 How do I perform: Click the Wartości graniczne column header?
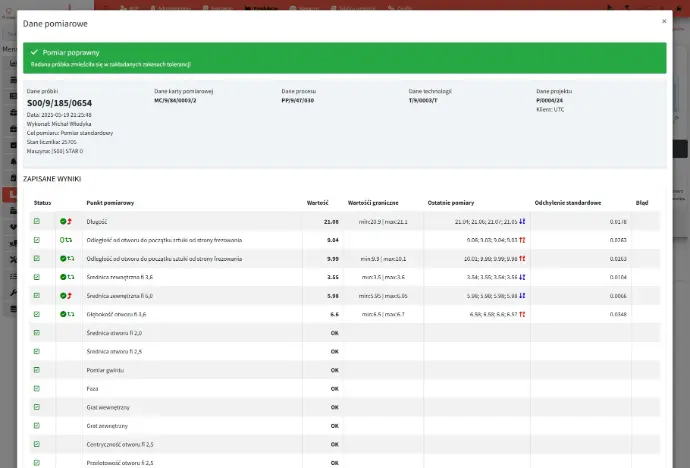(373, 203)
